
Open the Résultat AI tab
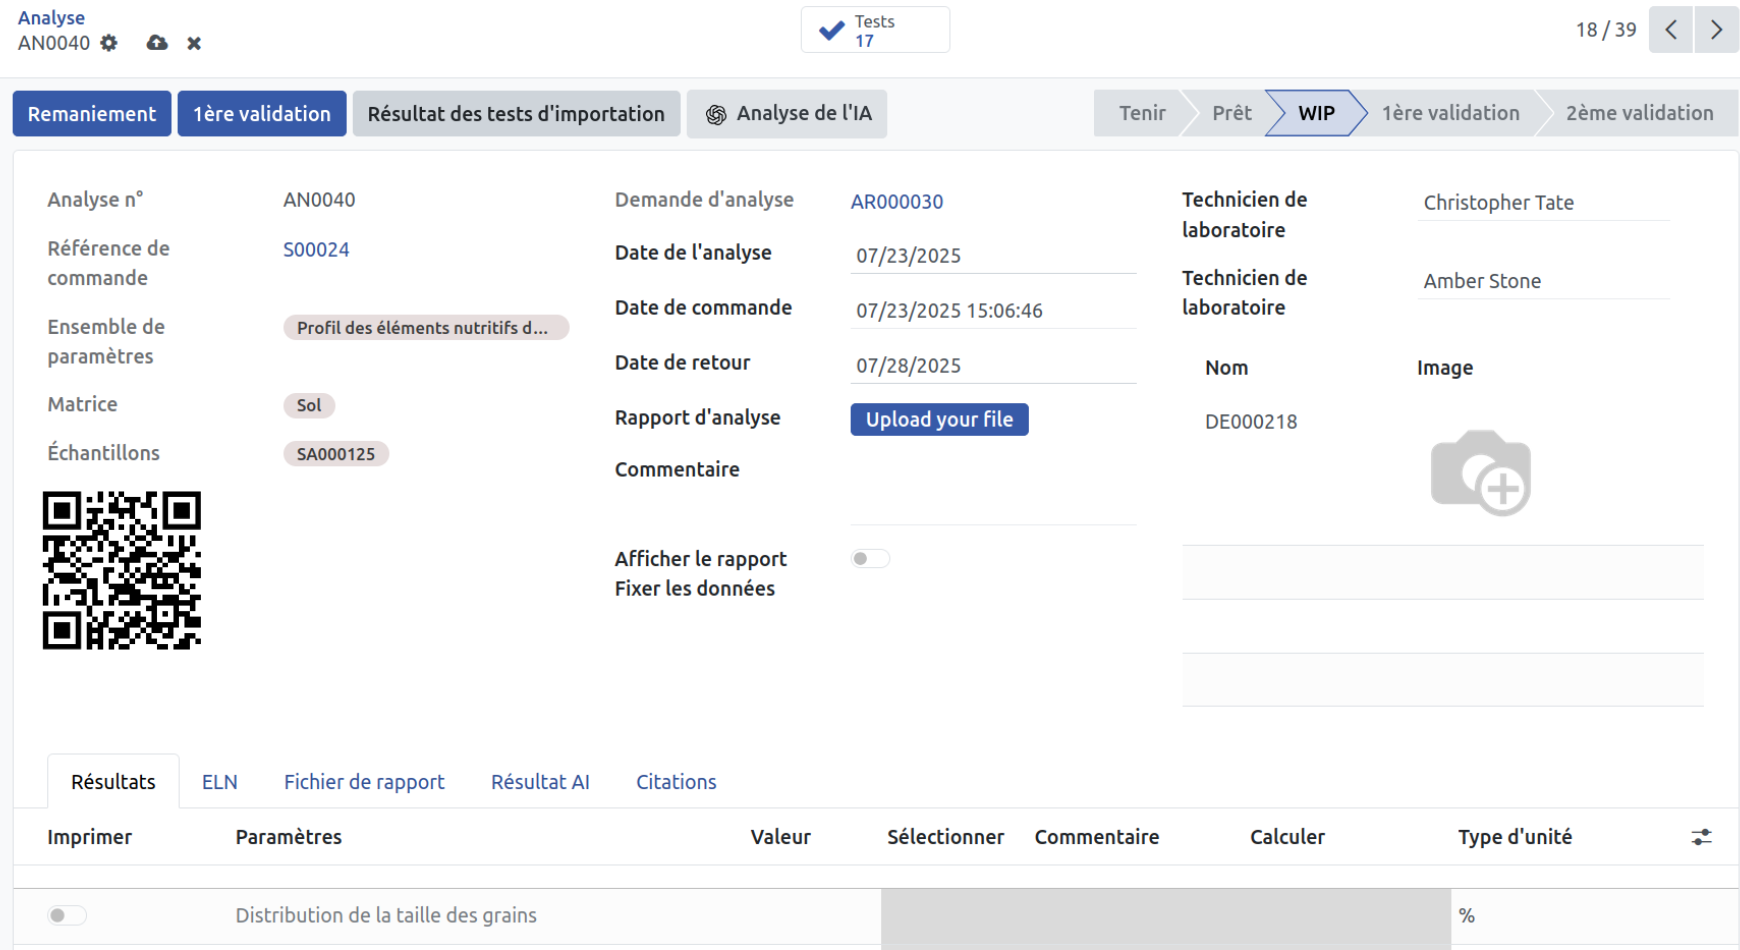point(540,782)
